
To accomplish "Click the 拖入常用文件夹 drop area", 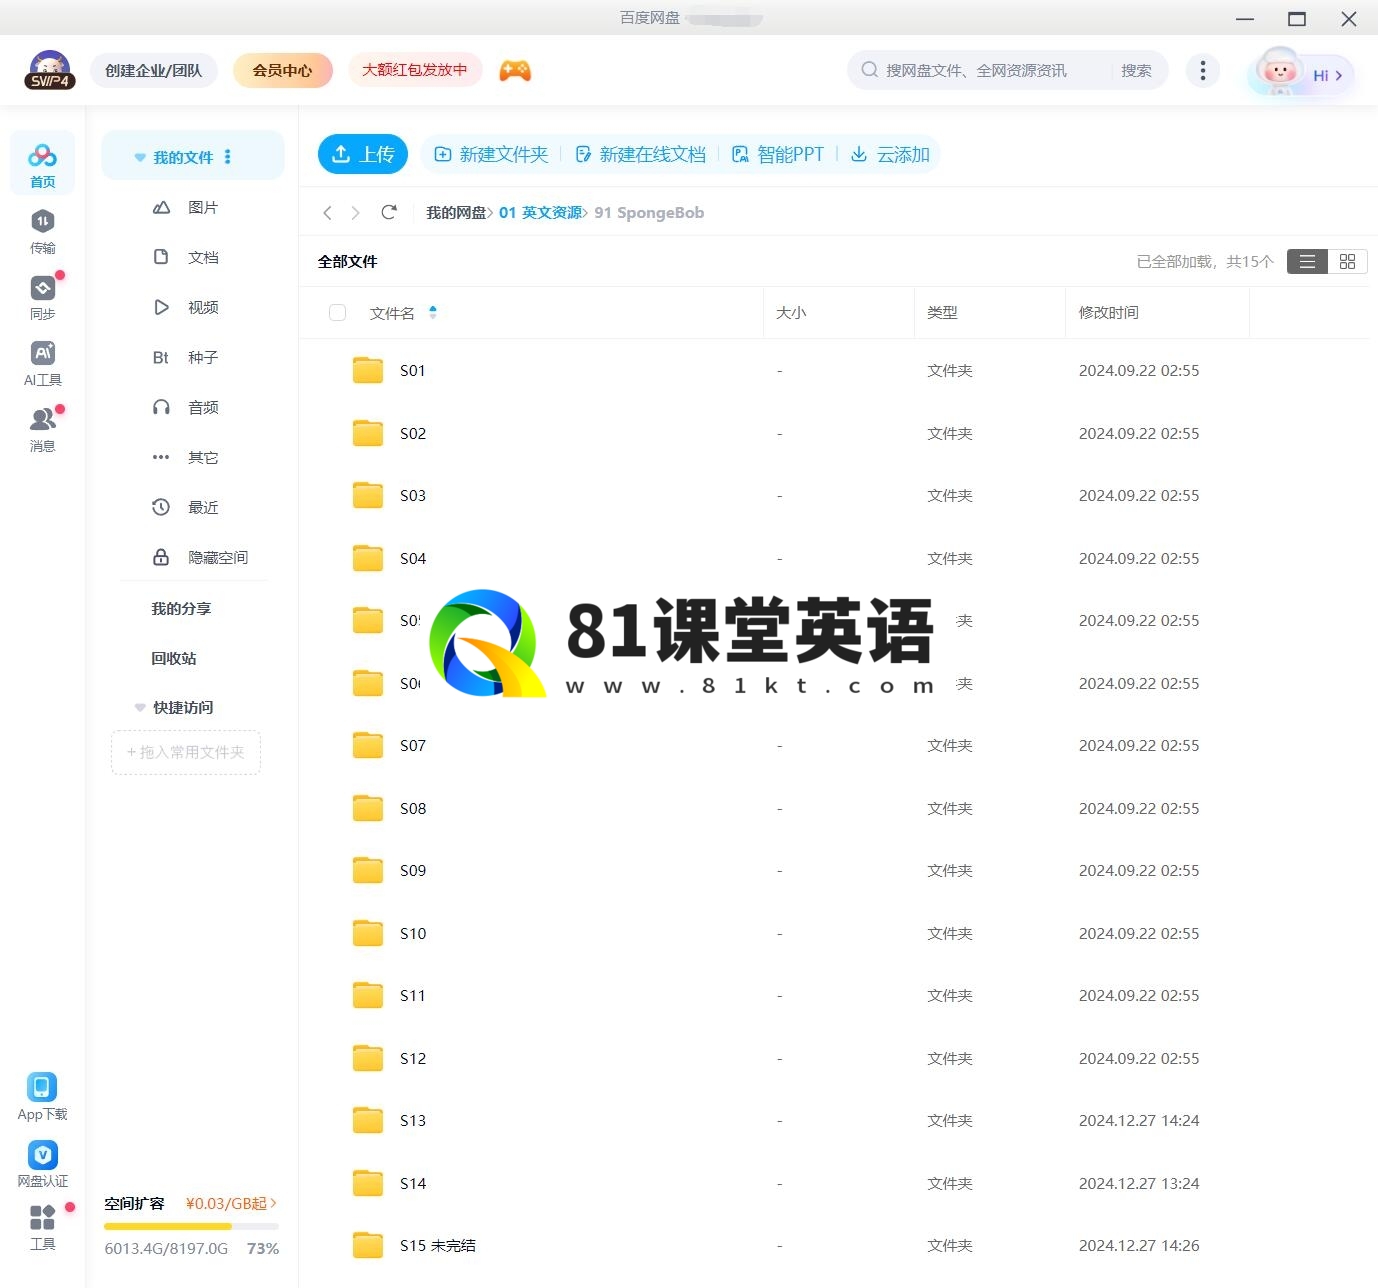I will [186, 752].
